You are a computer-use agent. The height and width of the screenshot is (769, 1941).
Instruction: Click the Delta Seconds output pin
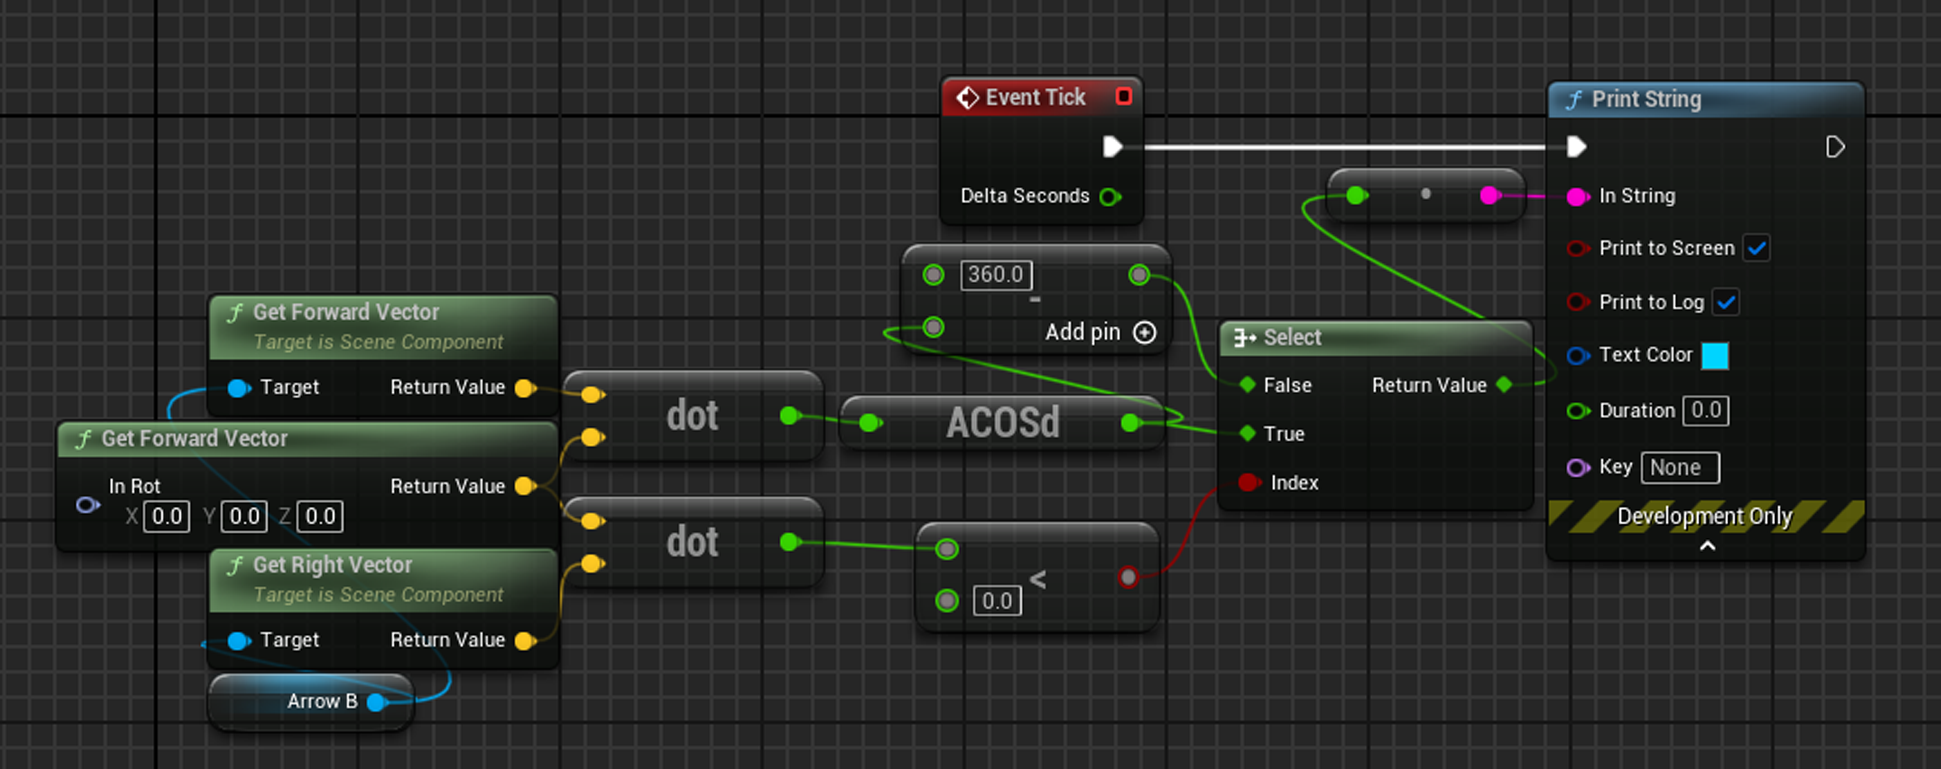(x=1109, y=196)
